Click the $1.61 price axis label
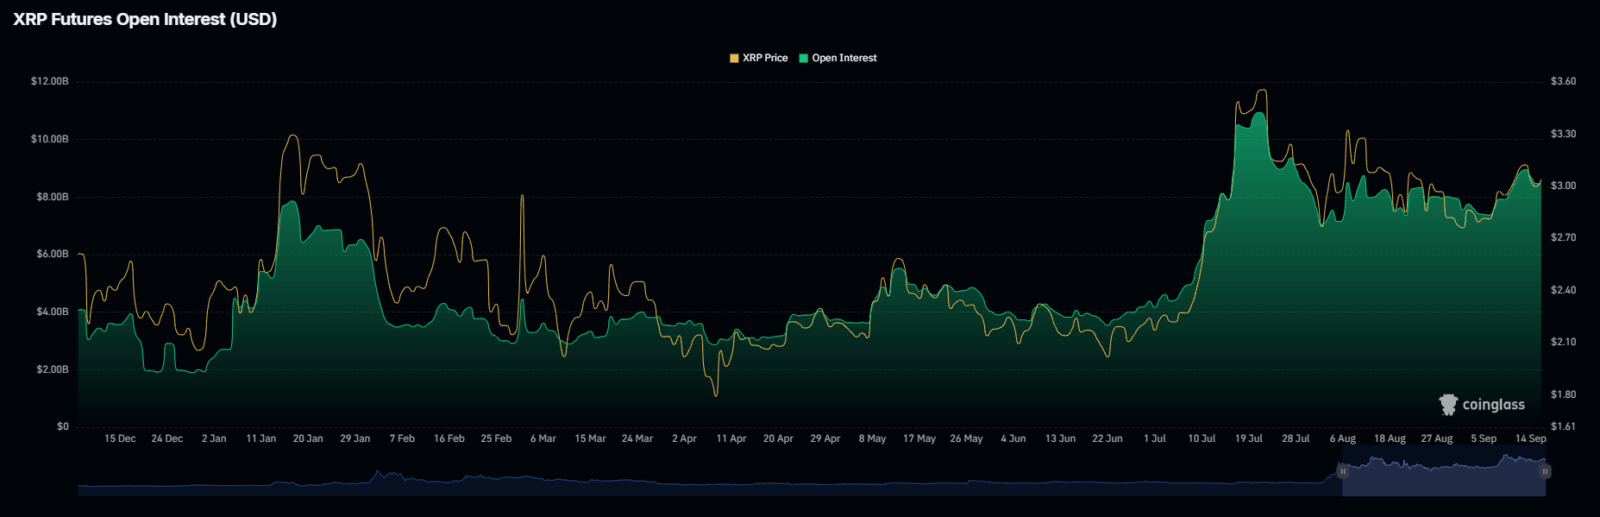This screenshot has height=517, width=1600. [x=1563, y=427]
